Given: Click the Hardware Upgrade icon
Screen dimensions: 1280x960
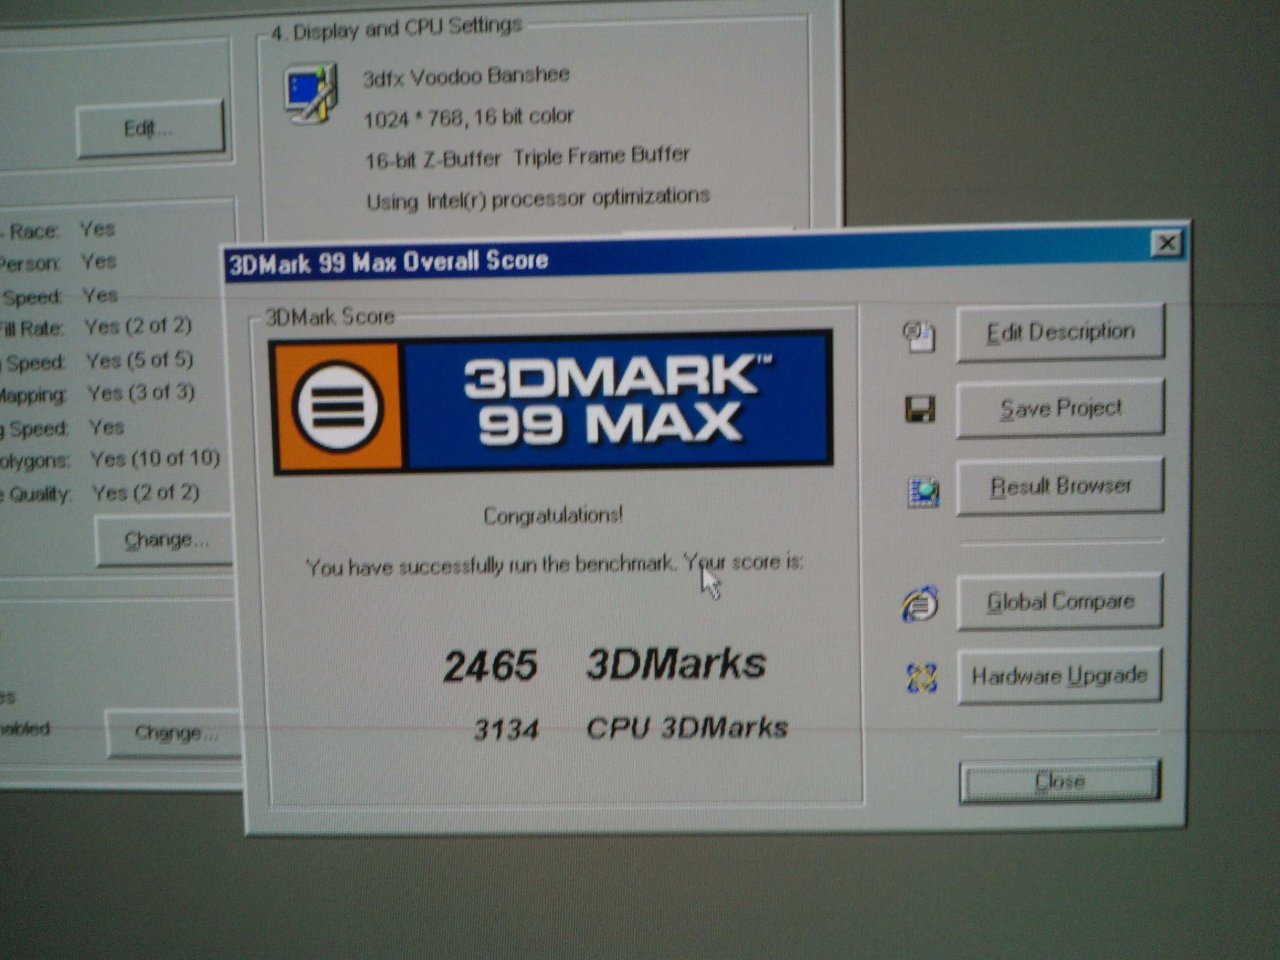Looking at the screenshot, I should [x=921, y=678].
